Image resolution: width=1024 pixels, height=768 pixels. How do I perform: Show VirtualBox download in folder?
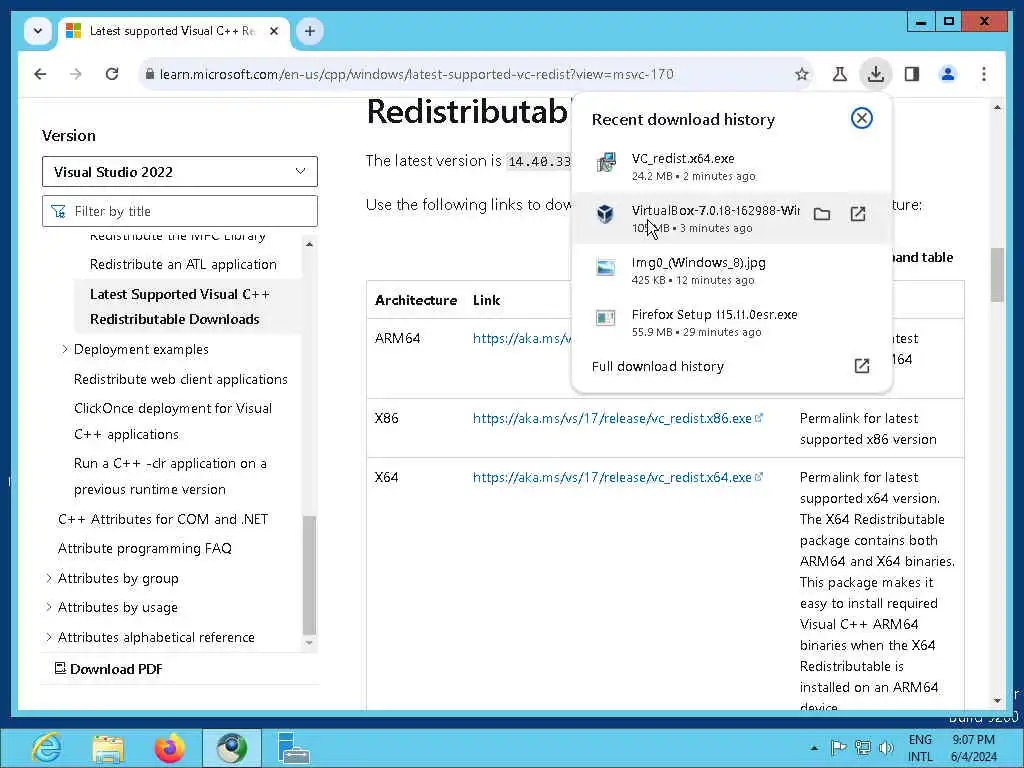822,214
